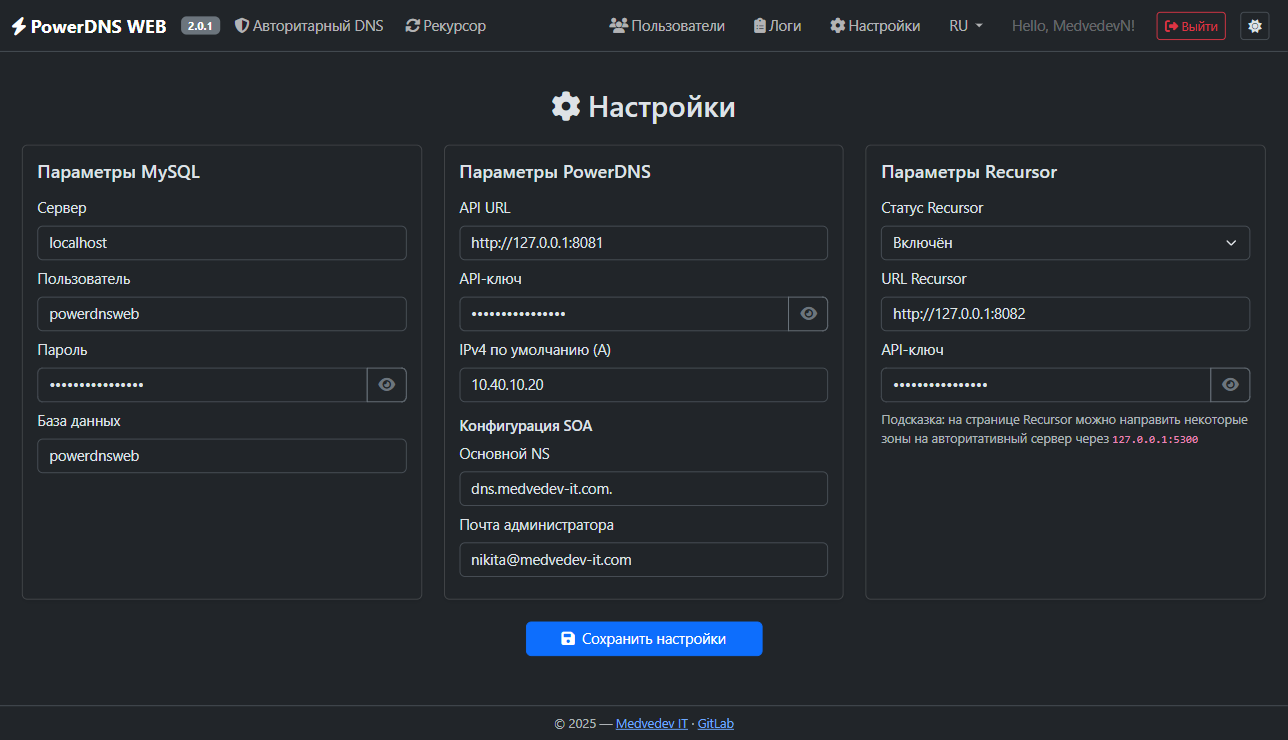Screen dimensions: 1288x740
Task: Log out using the Выйти button
Action: pyautogui.click(x=1190, y=26)
